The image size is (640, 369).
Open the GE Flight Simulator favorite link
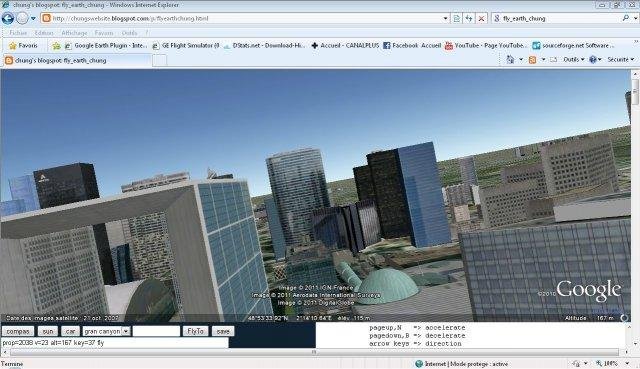coord(186,46)
